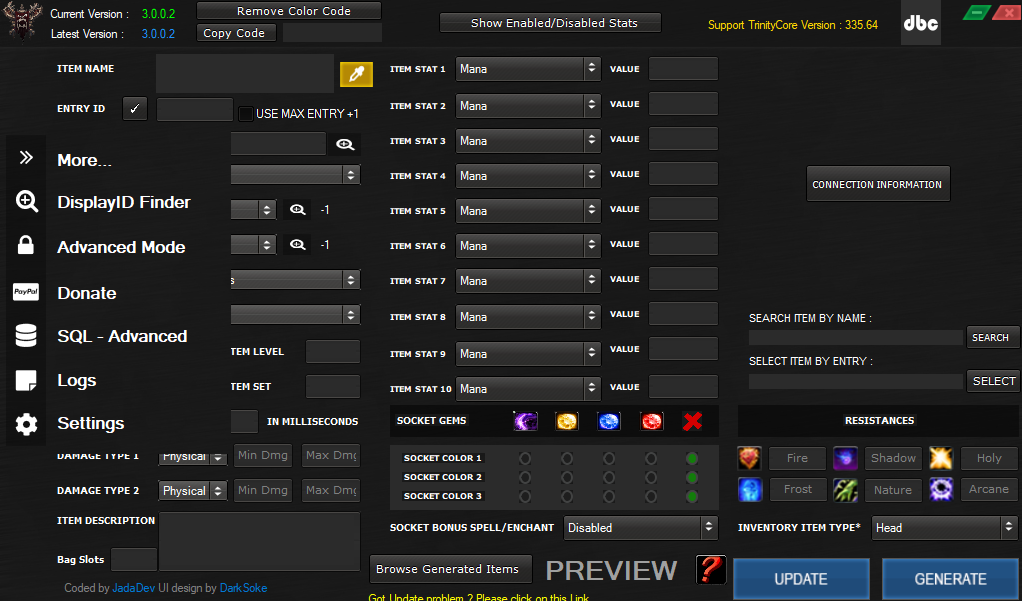Select the green radio for Socket Color 1

[693, 459]
